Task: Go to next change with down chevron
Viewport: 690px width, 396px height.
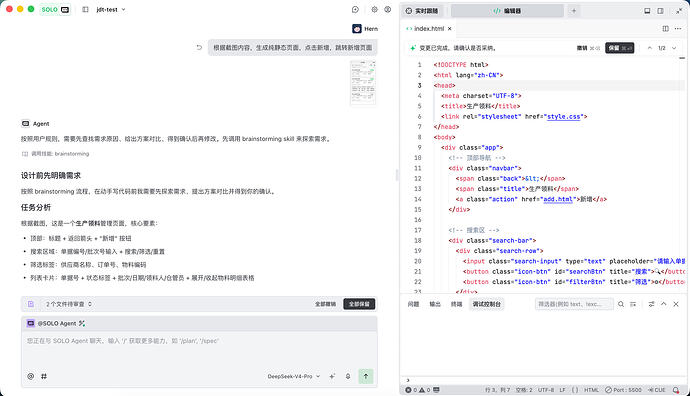Action: click(674, 48)
